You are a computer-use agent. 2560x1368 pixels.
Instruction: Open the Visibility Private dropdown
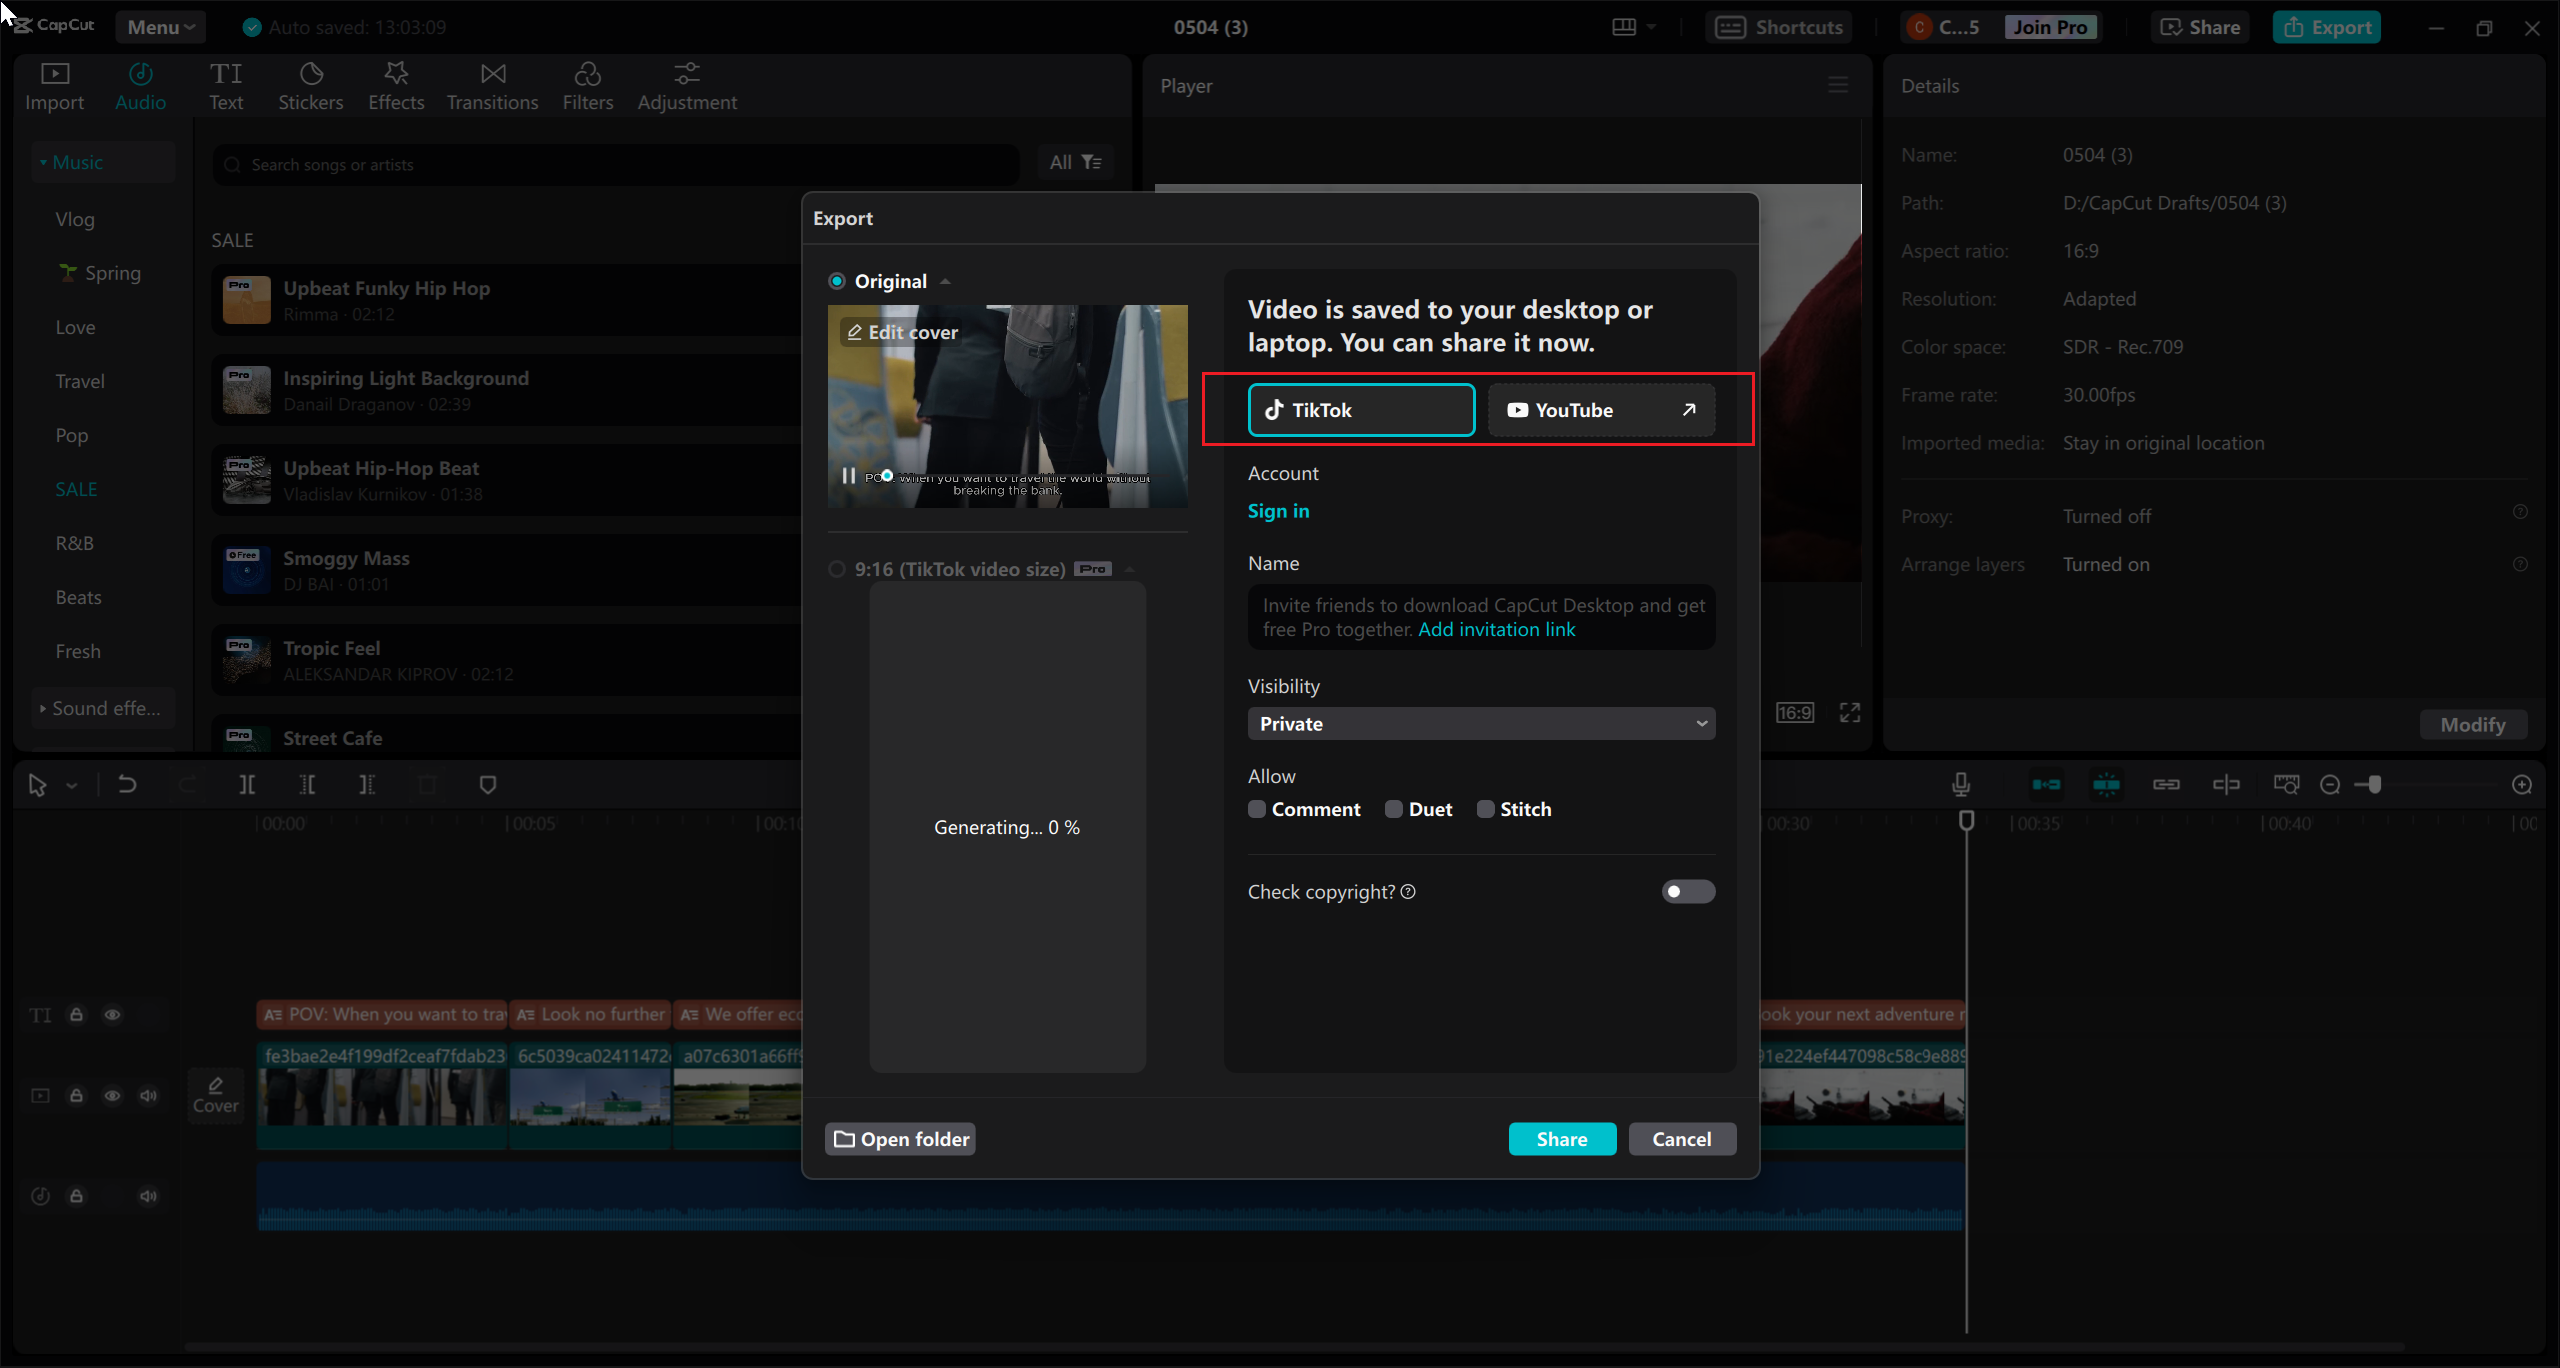(1481, 723)
